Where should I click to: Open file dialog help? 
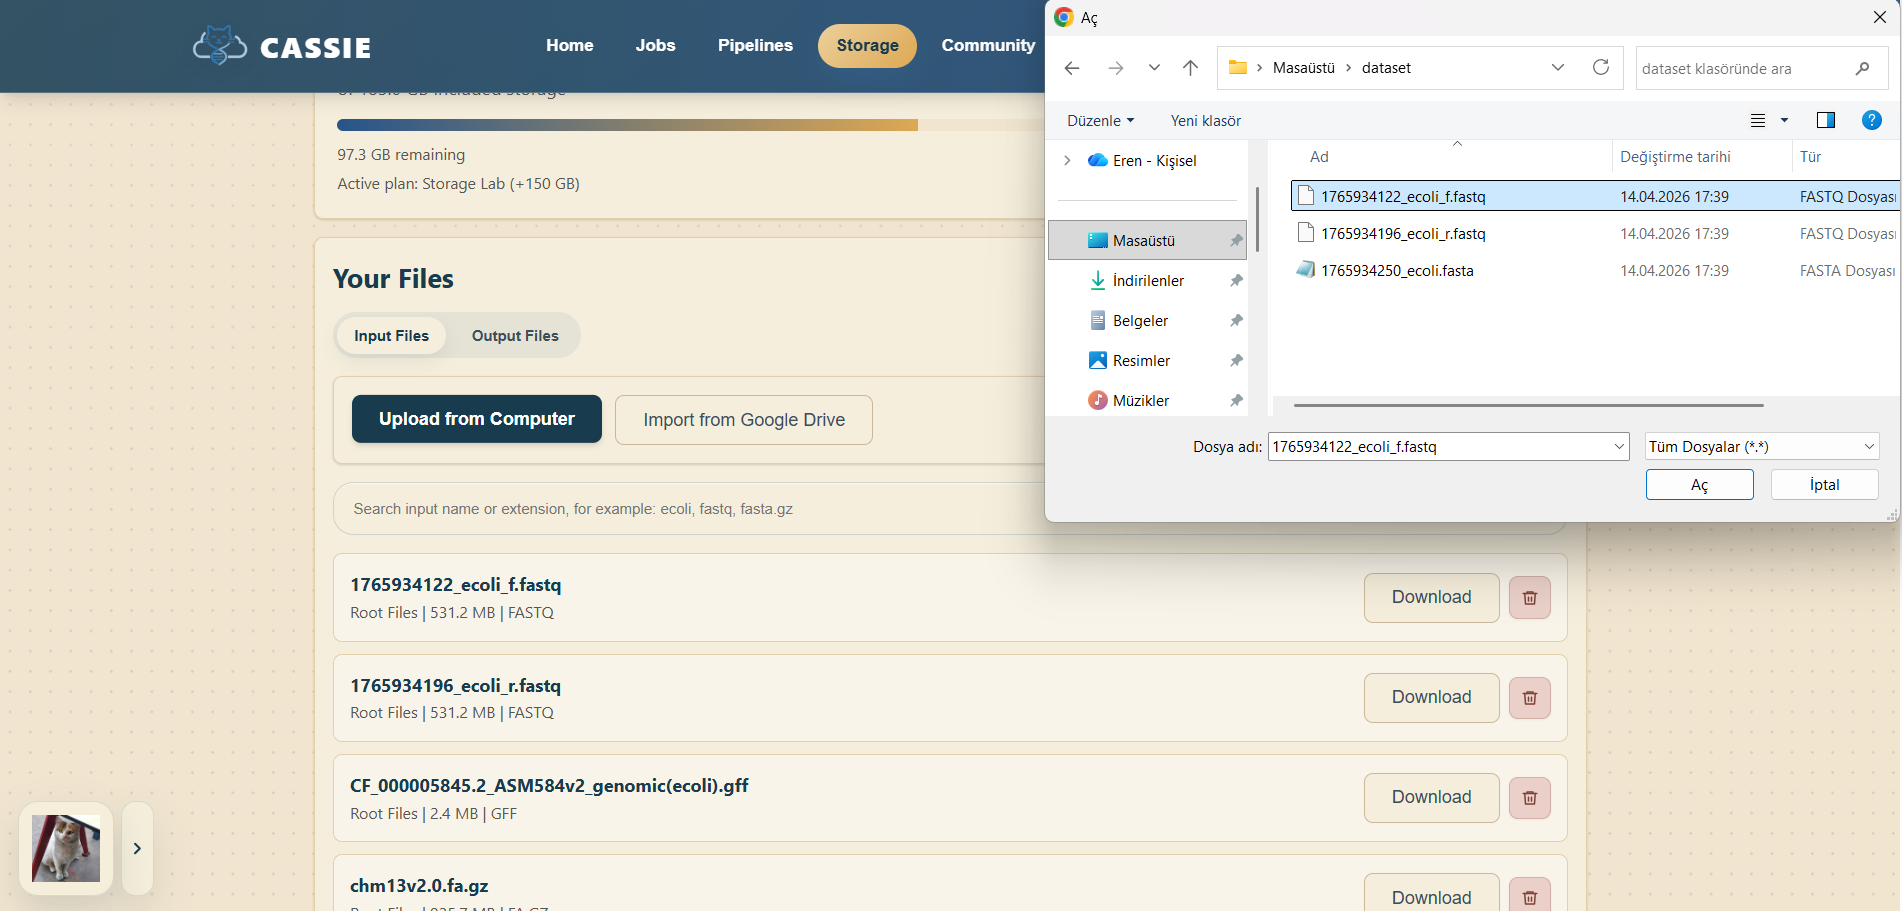click(1871, 120)
